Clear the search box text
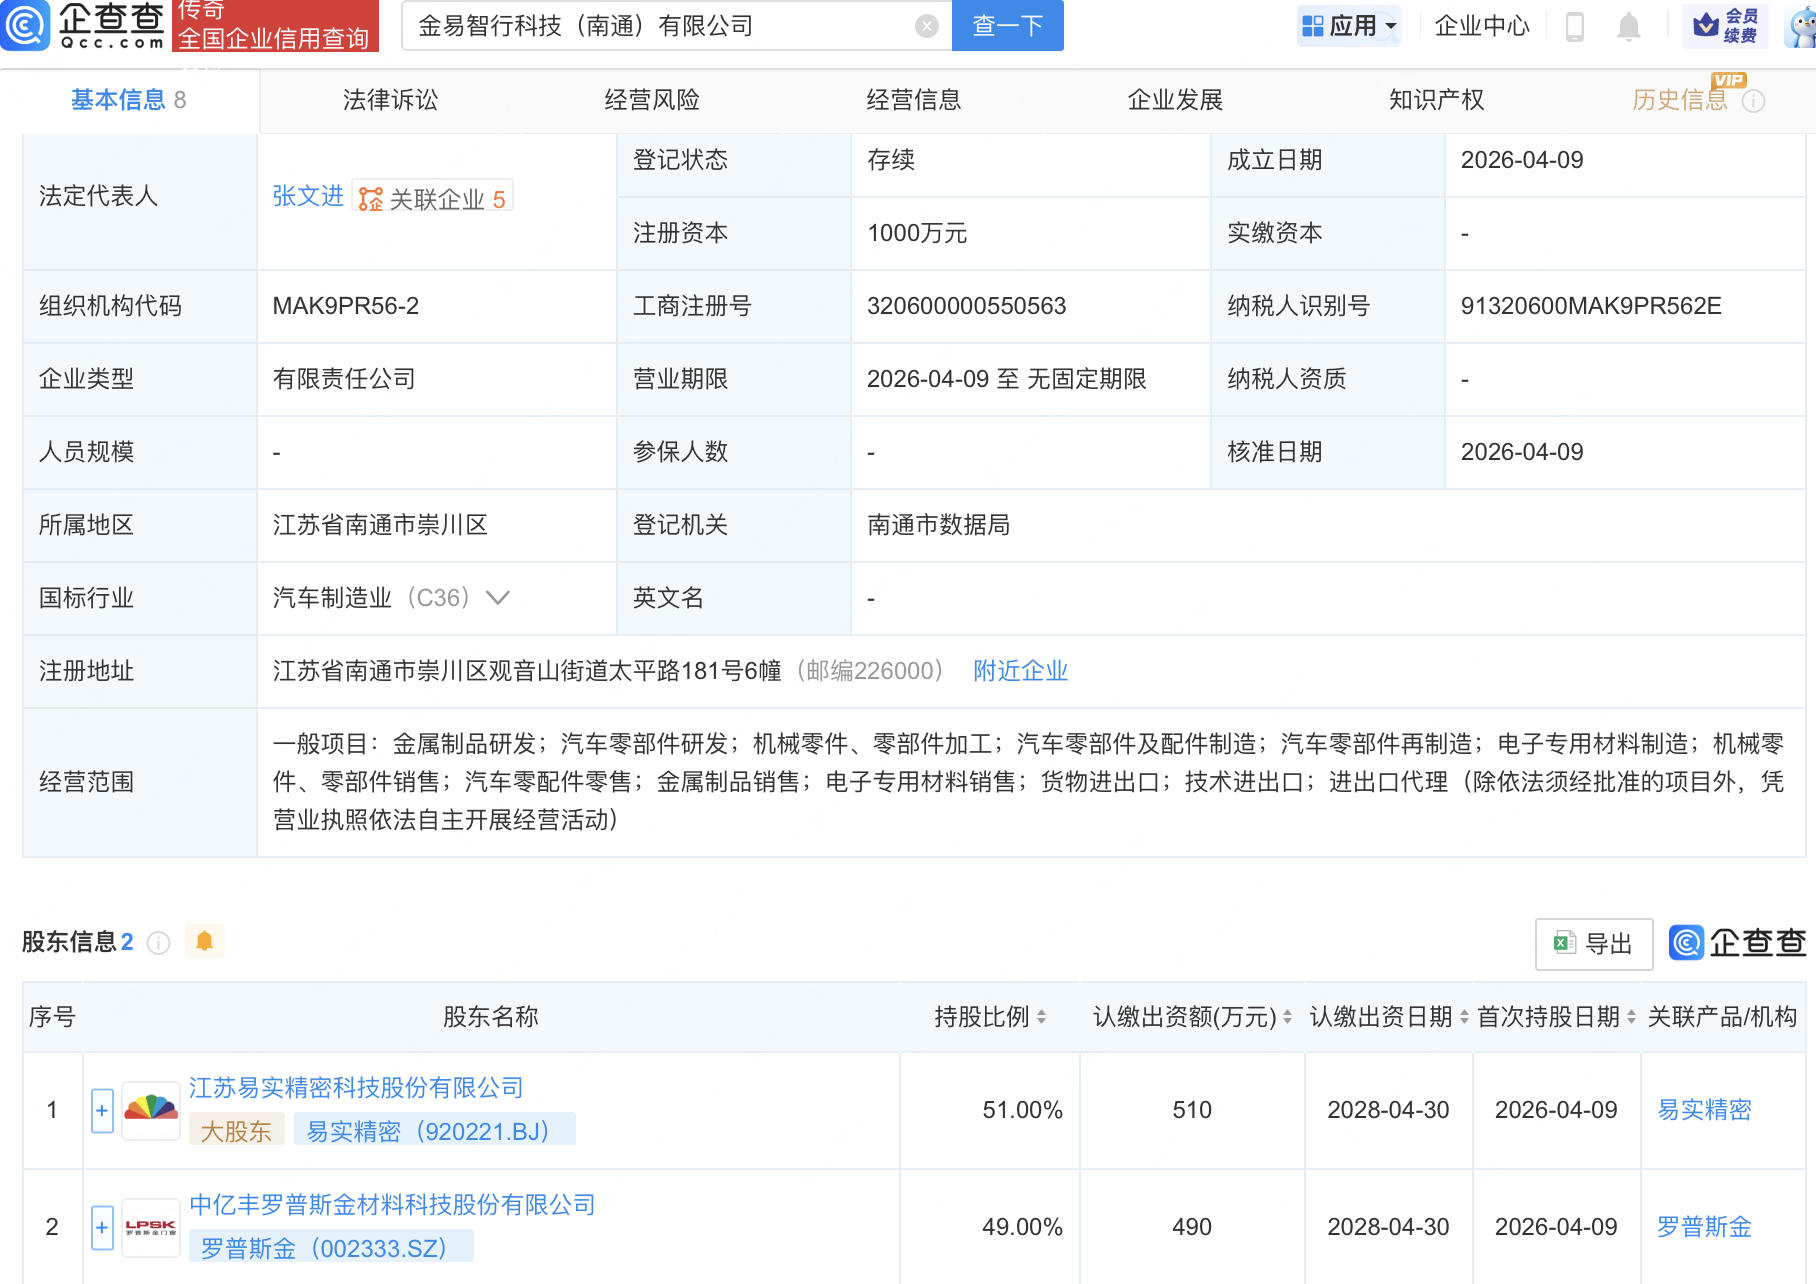The width and height of the screenshot is (1816, 1284). 927,26
